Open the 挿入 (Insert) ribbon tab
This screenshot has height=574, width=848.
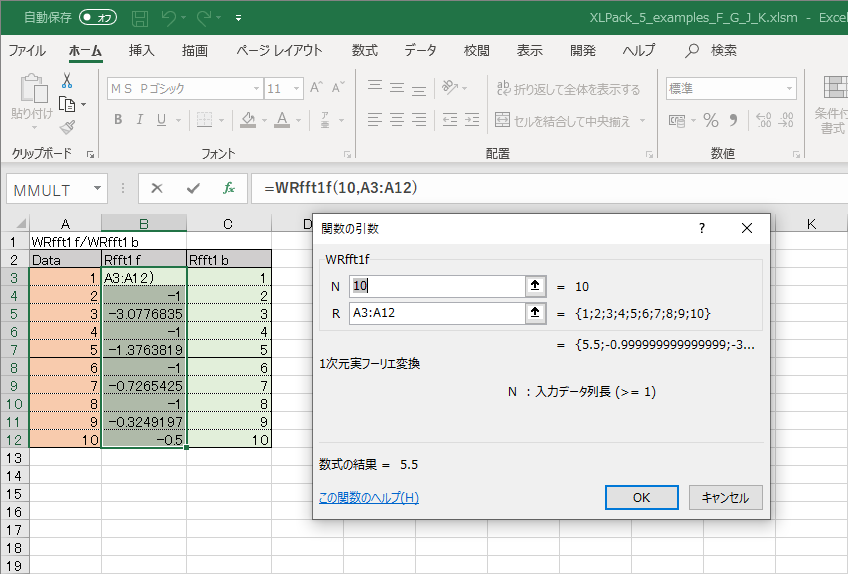pos(142,50)
